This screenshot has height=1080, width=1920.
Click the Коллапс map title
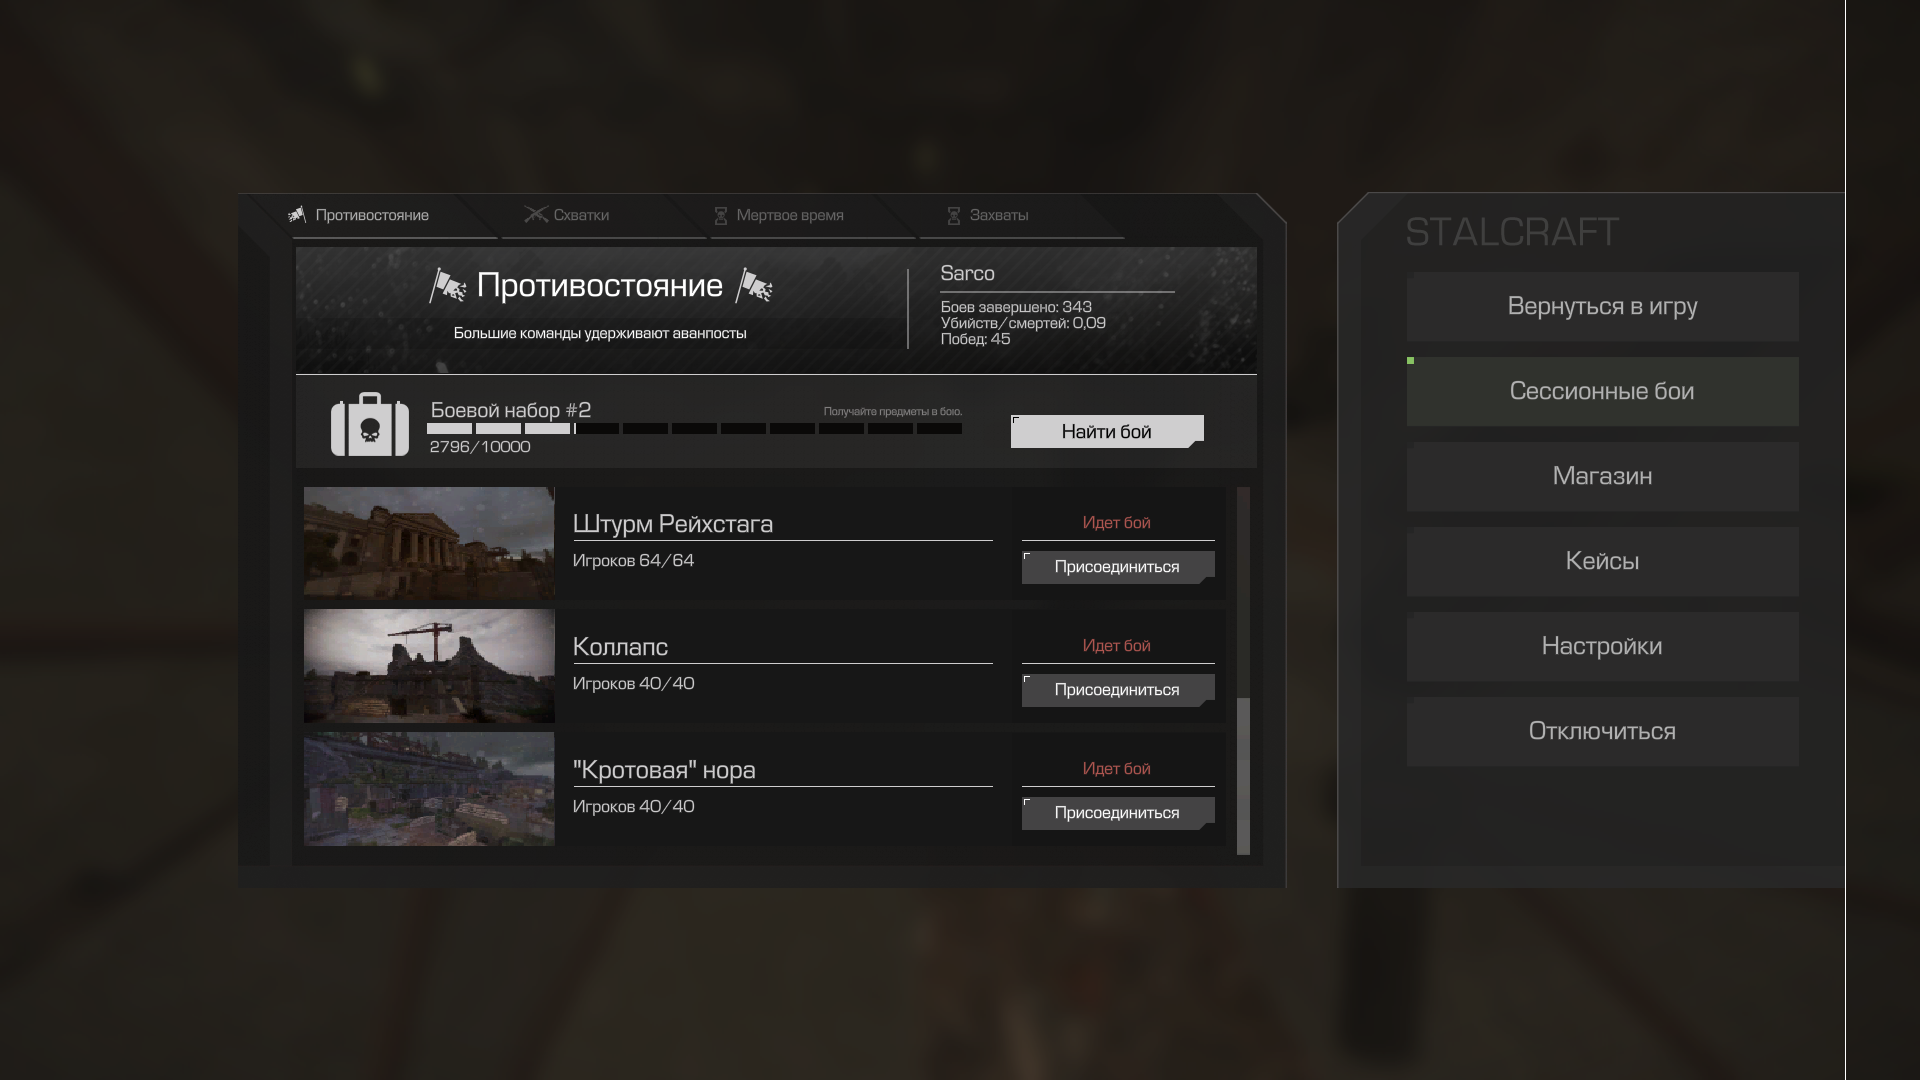[620, 647]
